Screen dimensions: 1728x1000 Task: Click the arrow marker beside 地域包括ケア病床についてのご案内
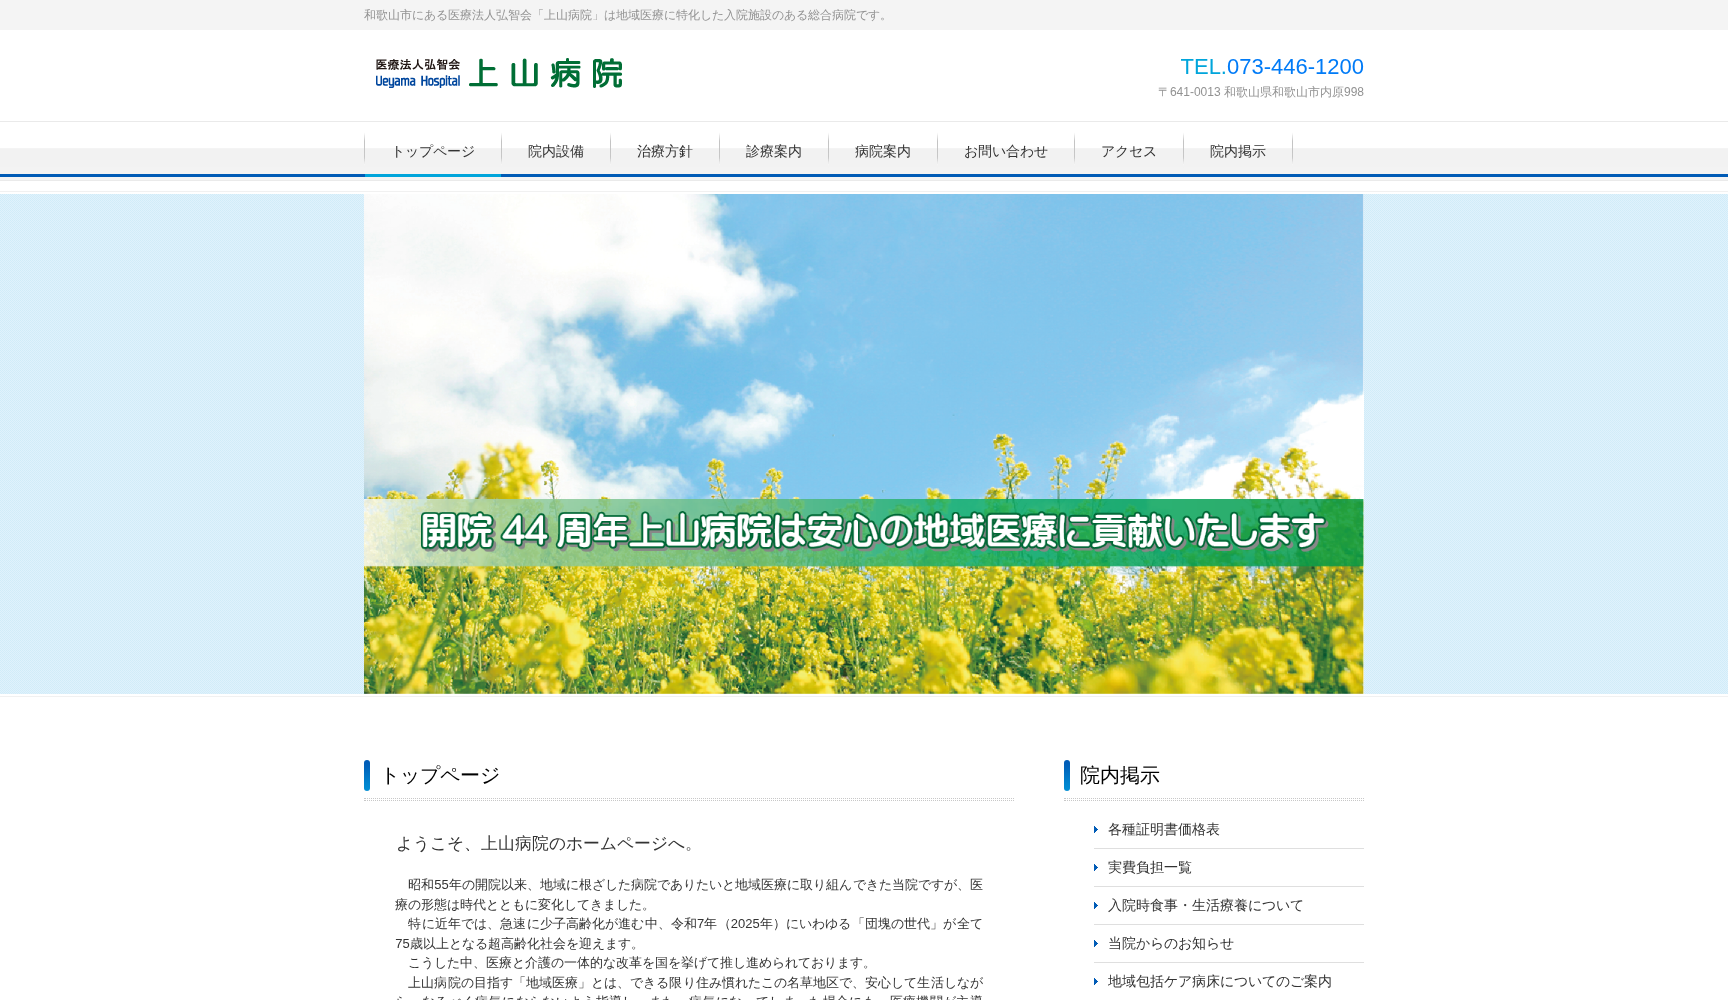[x=1096, y=981]
